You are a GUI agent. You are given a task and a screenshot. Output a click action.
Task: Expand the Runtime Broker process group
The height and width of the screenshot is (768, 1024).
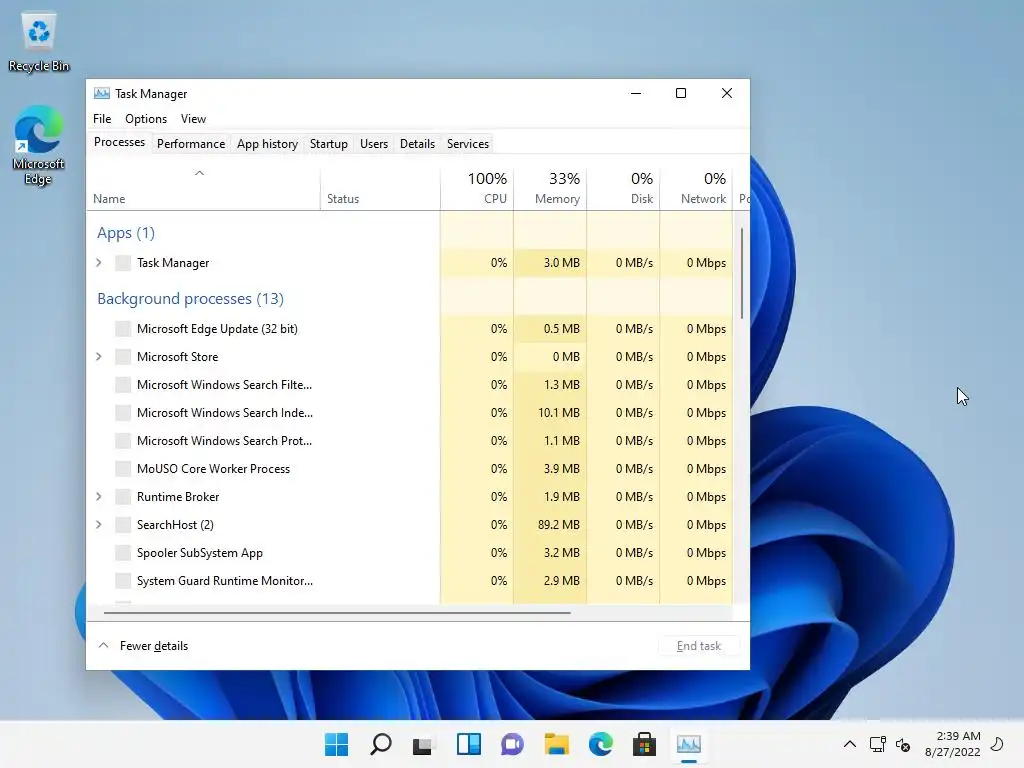coord(99,497)
